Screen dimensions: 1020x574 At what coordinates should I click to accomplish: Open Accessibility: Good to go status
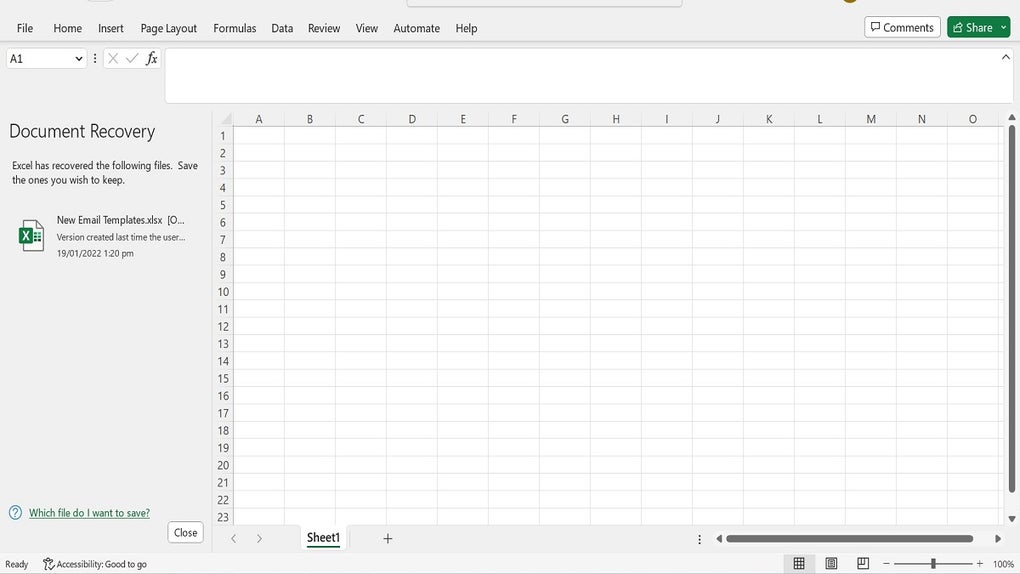coord(95,564)
